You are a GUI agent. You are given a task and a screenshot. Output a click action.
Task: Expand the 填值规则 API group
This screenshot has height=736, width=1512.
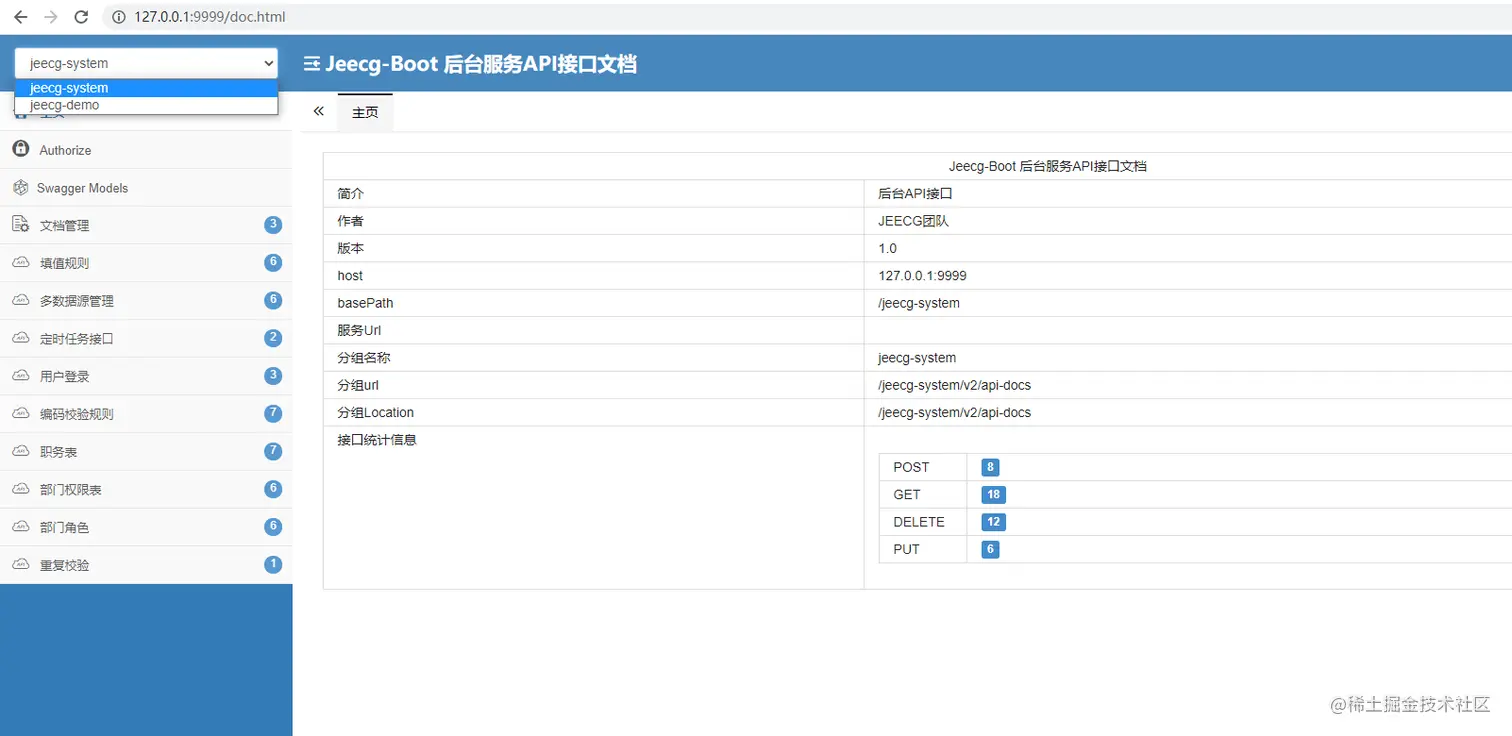[146, 263]
